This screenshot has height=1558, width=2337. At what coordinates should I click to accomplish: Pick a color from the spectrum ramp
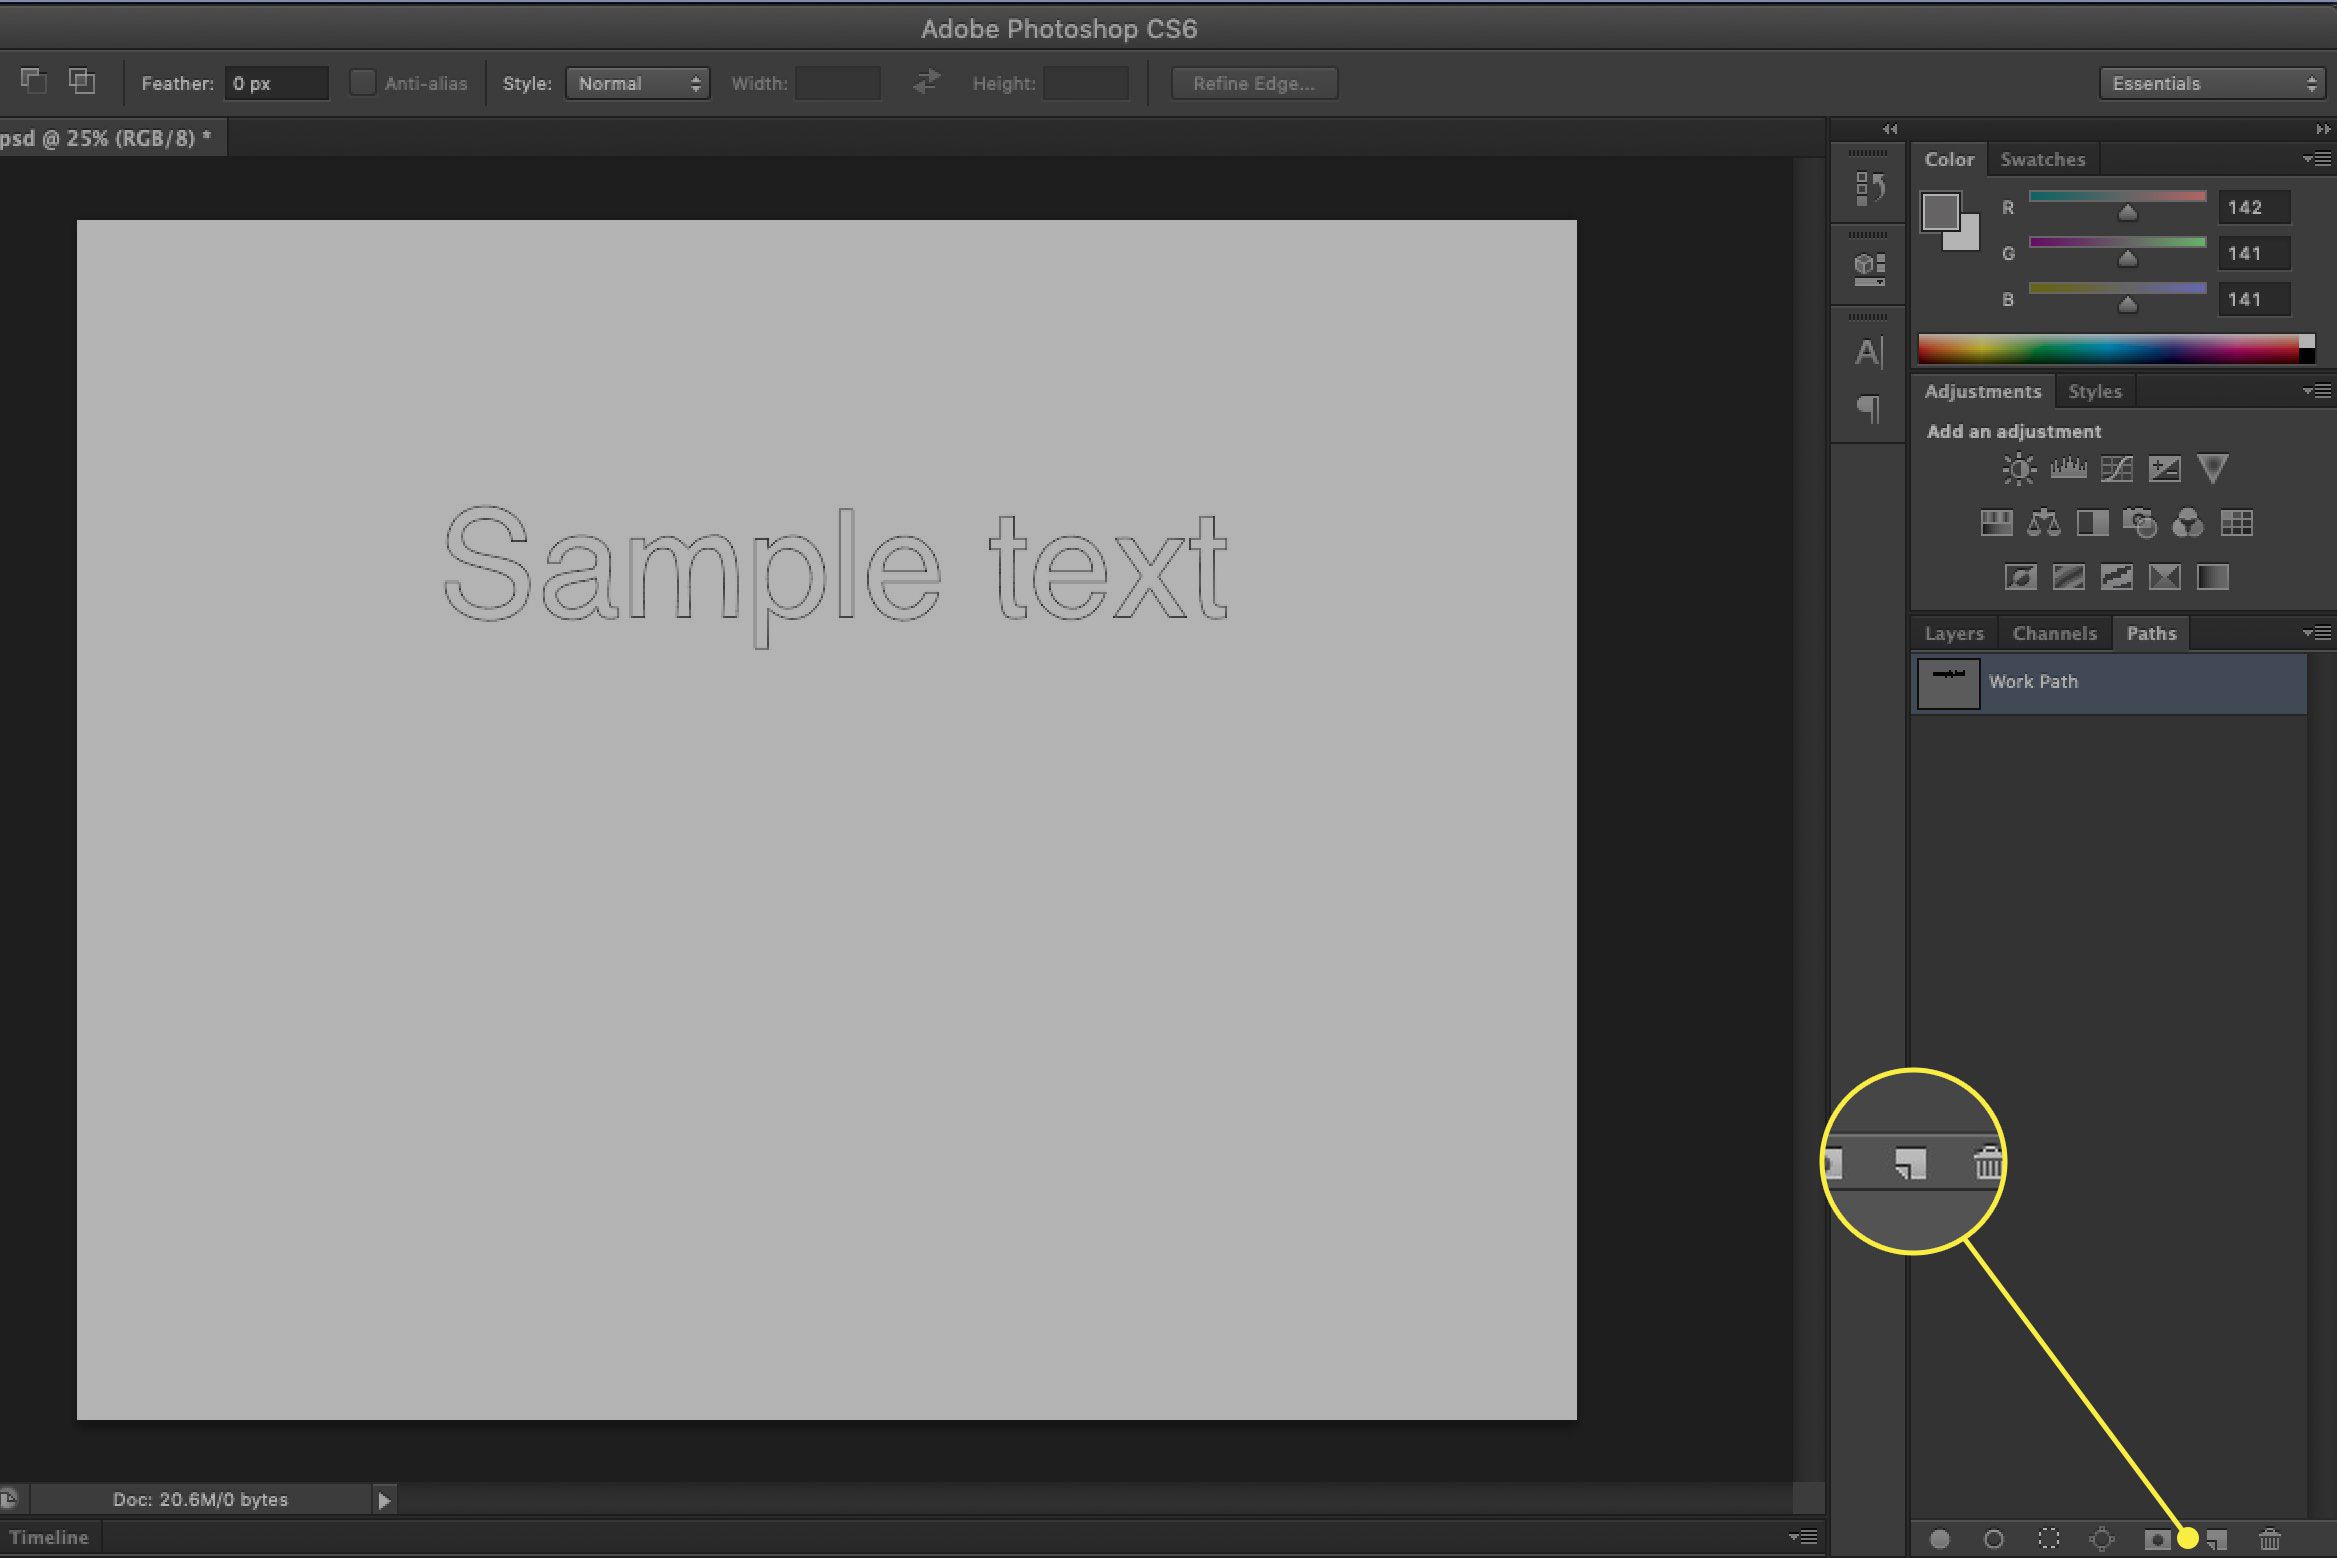(x=2108, y=349)
